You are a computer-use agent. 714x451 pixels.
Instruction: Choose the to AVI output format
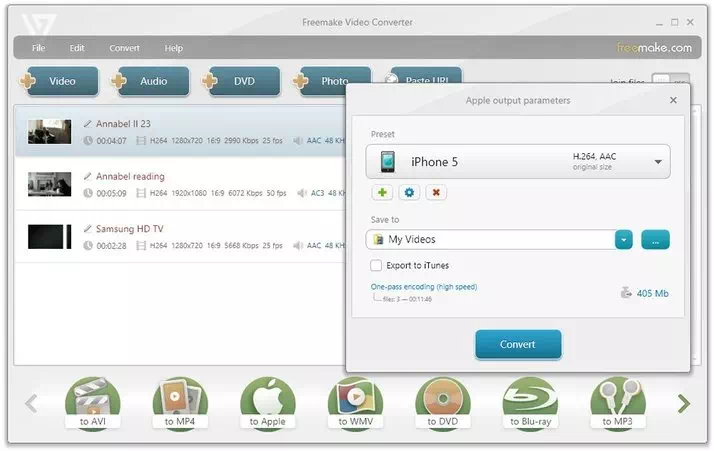[x=92, y=403]
